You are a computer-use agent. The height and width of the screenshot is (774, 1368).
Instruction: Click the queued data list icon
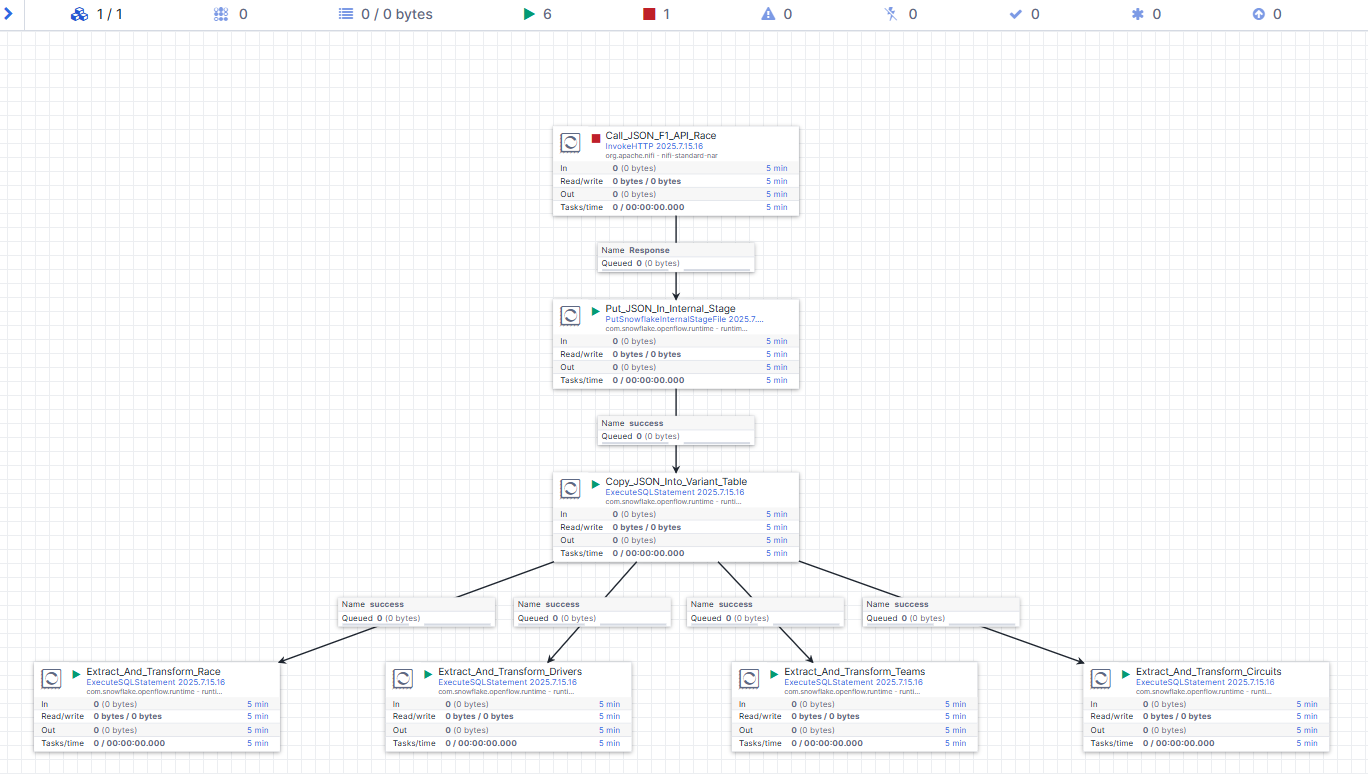pyautogui.click(x=346, y=14)
